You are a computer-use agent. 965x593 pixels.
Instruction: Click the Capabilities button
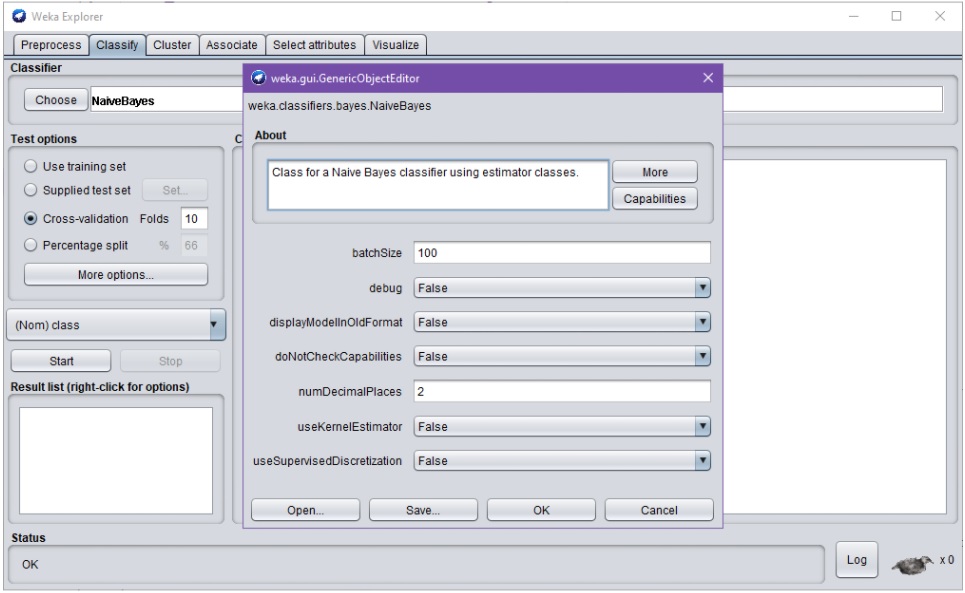tap(655, 199)
